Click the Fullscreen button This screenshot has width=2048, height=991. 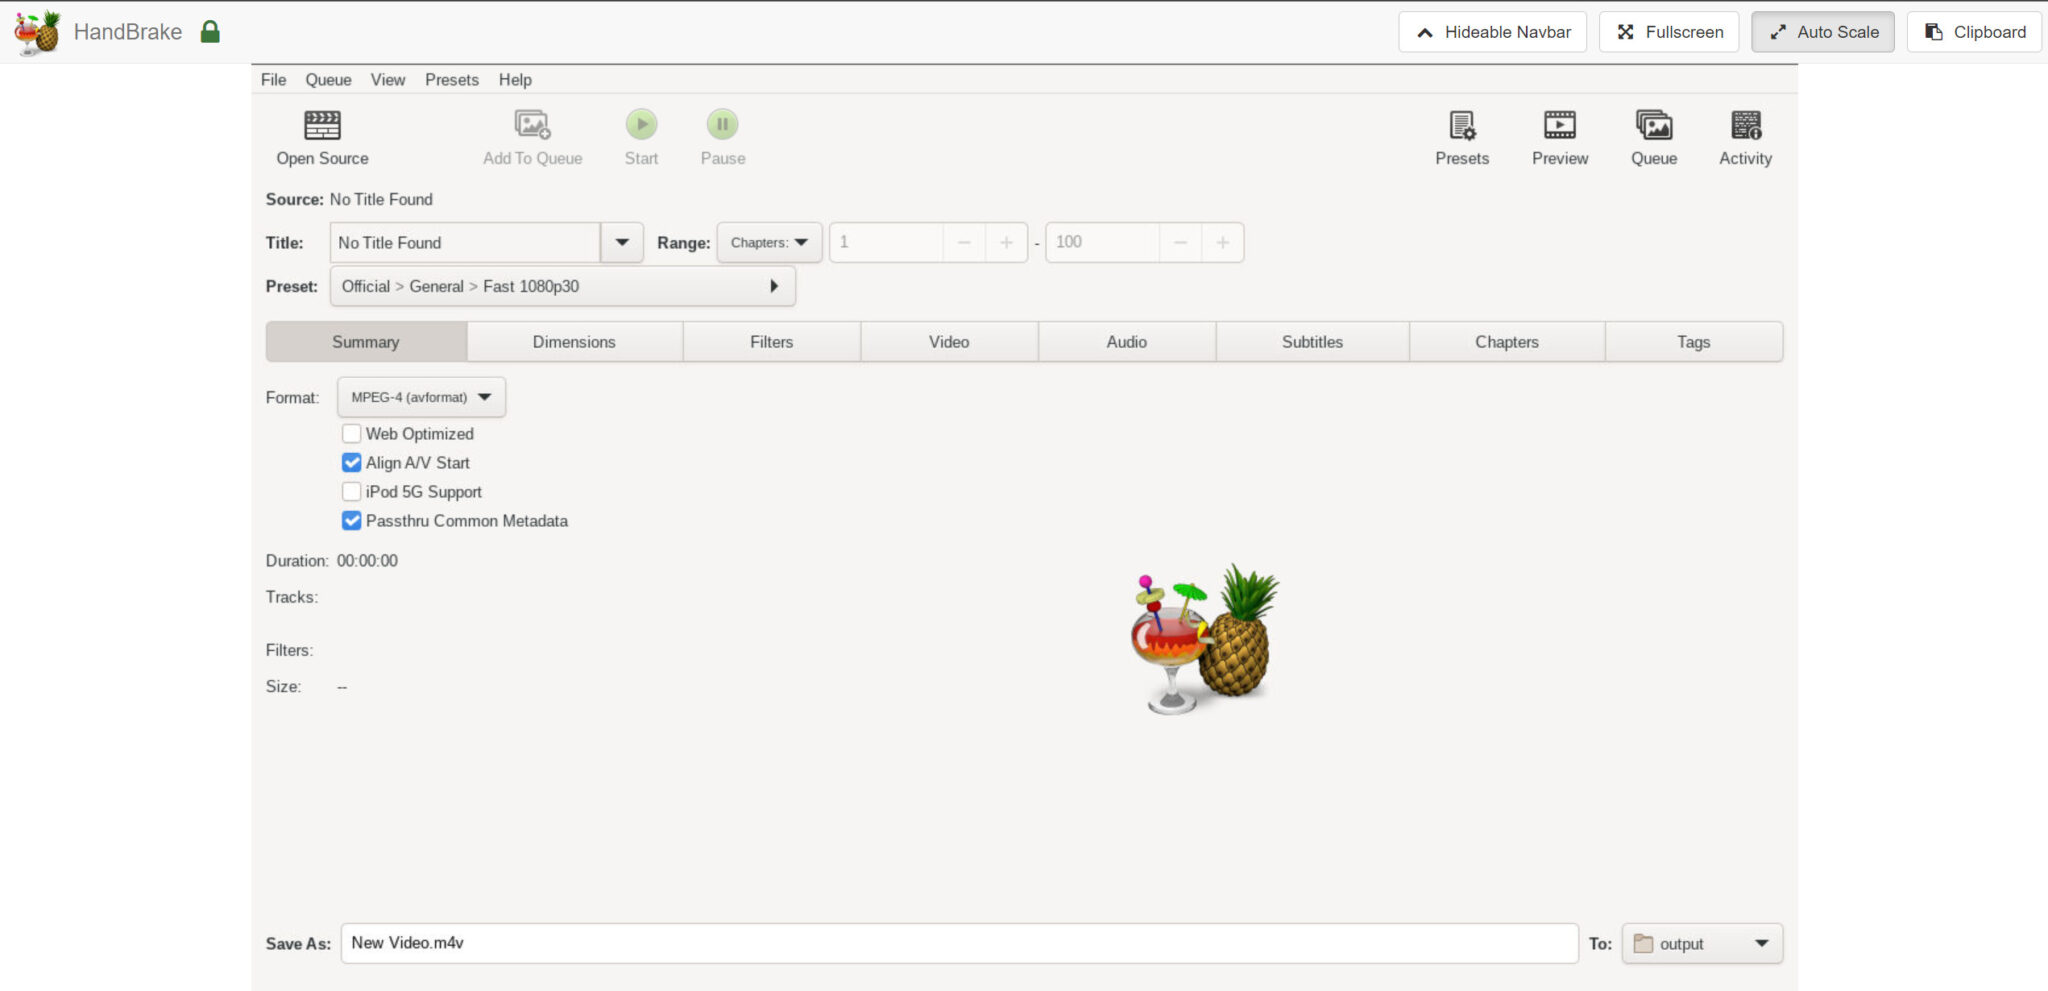click(x=1667, y=31)
